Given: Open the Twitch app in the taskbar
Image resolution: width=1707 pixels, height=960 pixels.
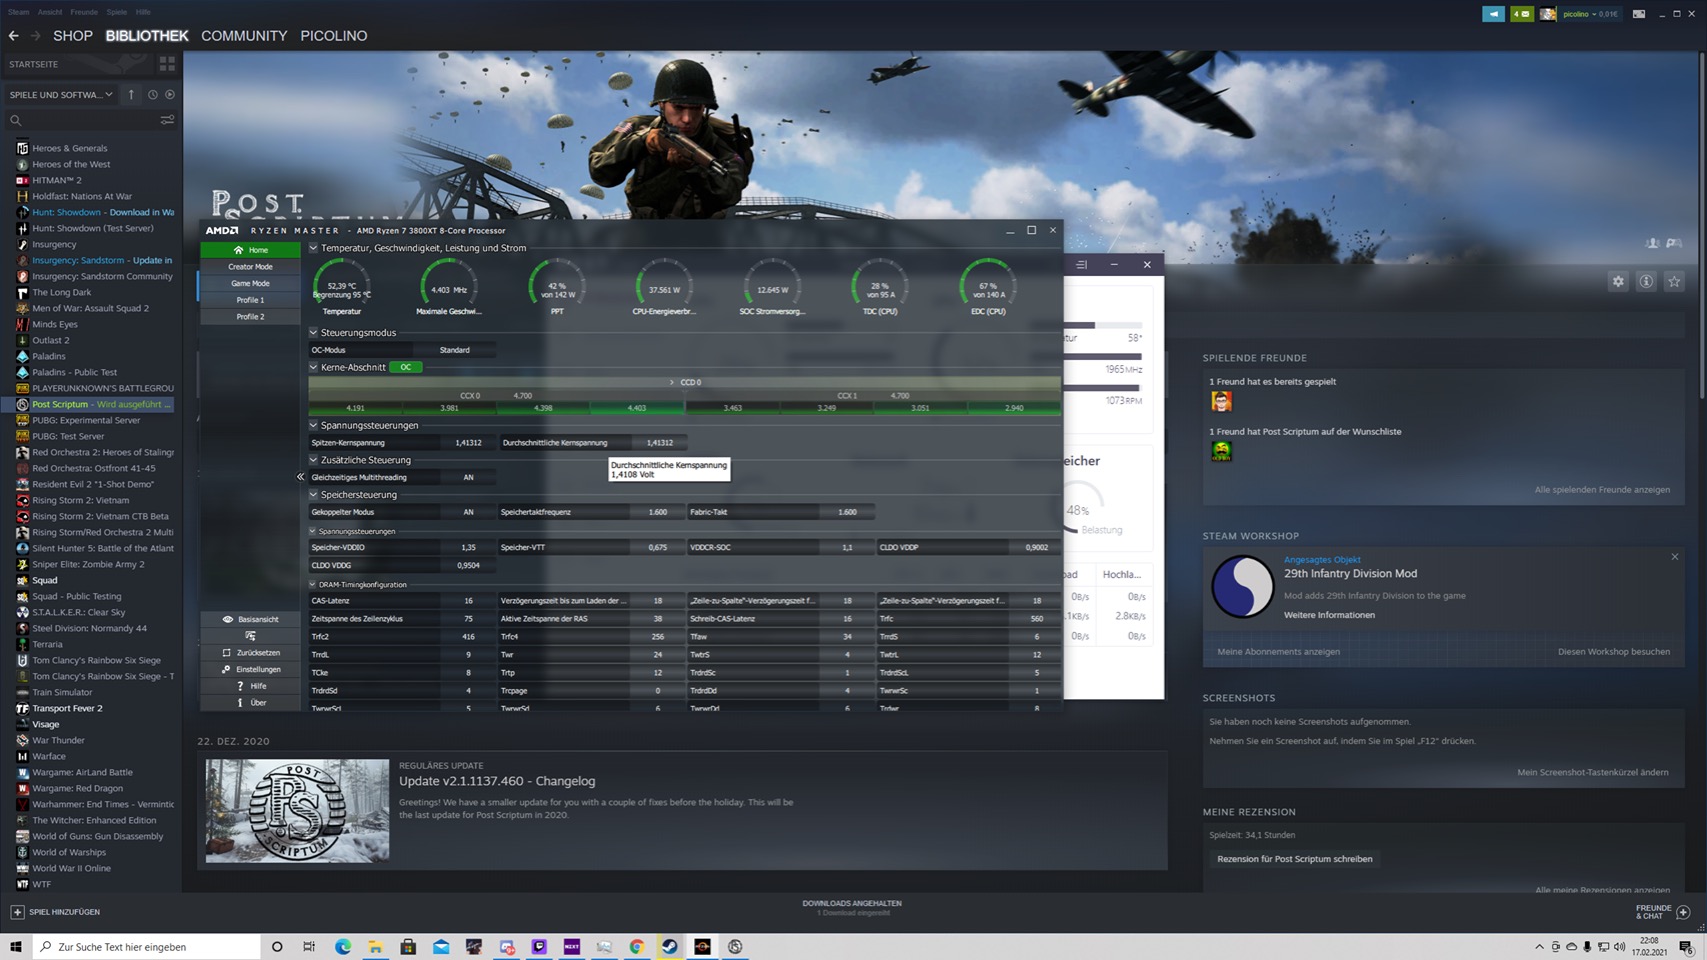Looking at the screenshot, I should (539, 947).
